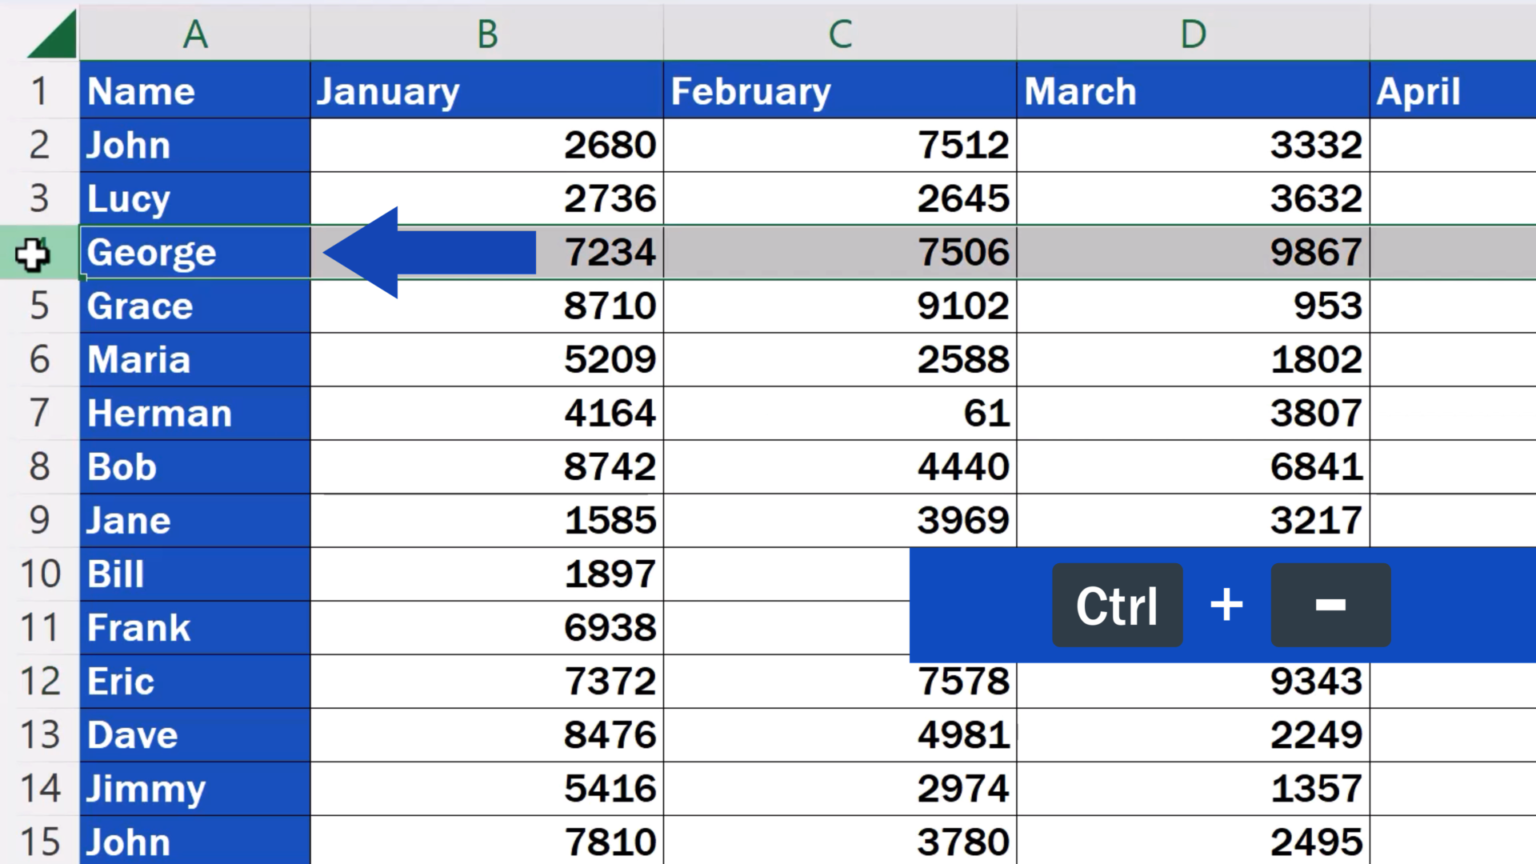
Task: Select entire column C via header
Action: (x=840, y=34)
